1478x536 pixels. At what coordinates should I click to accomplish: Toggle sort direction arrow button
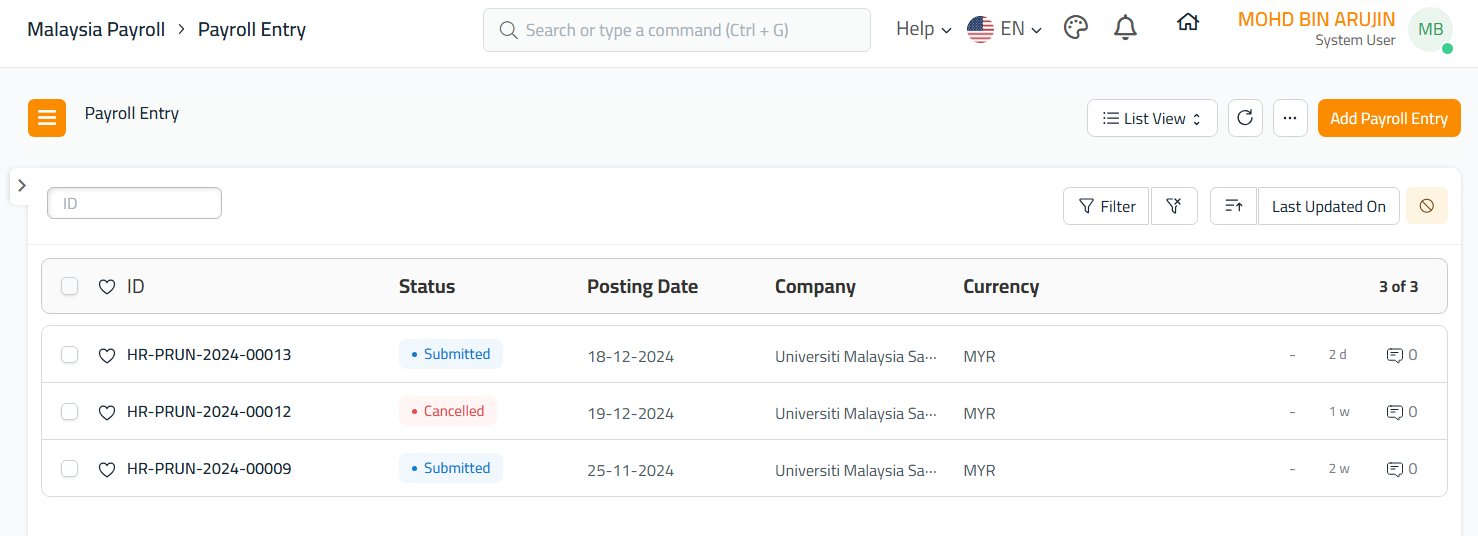coord(1233,206)
